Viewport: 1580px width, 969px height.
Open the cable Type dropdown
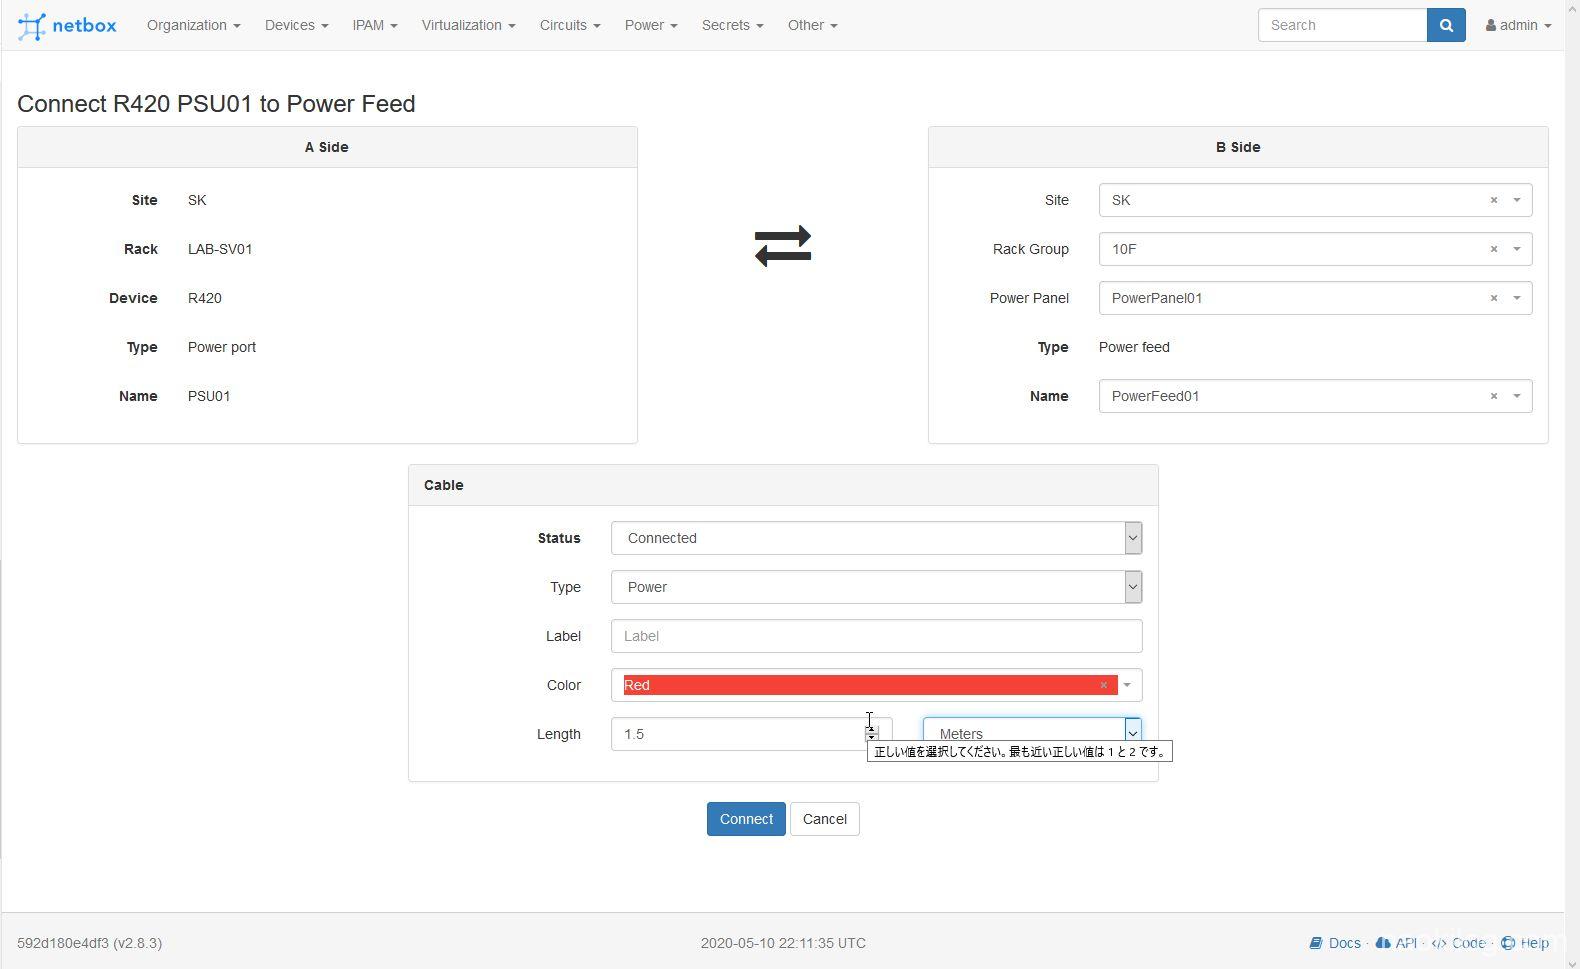pos(876,587)
